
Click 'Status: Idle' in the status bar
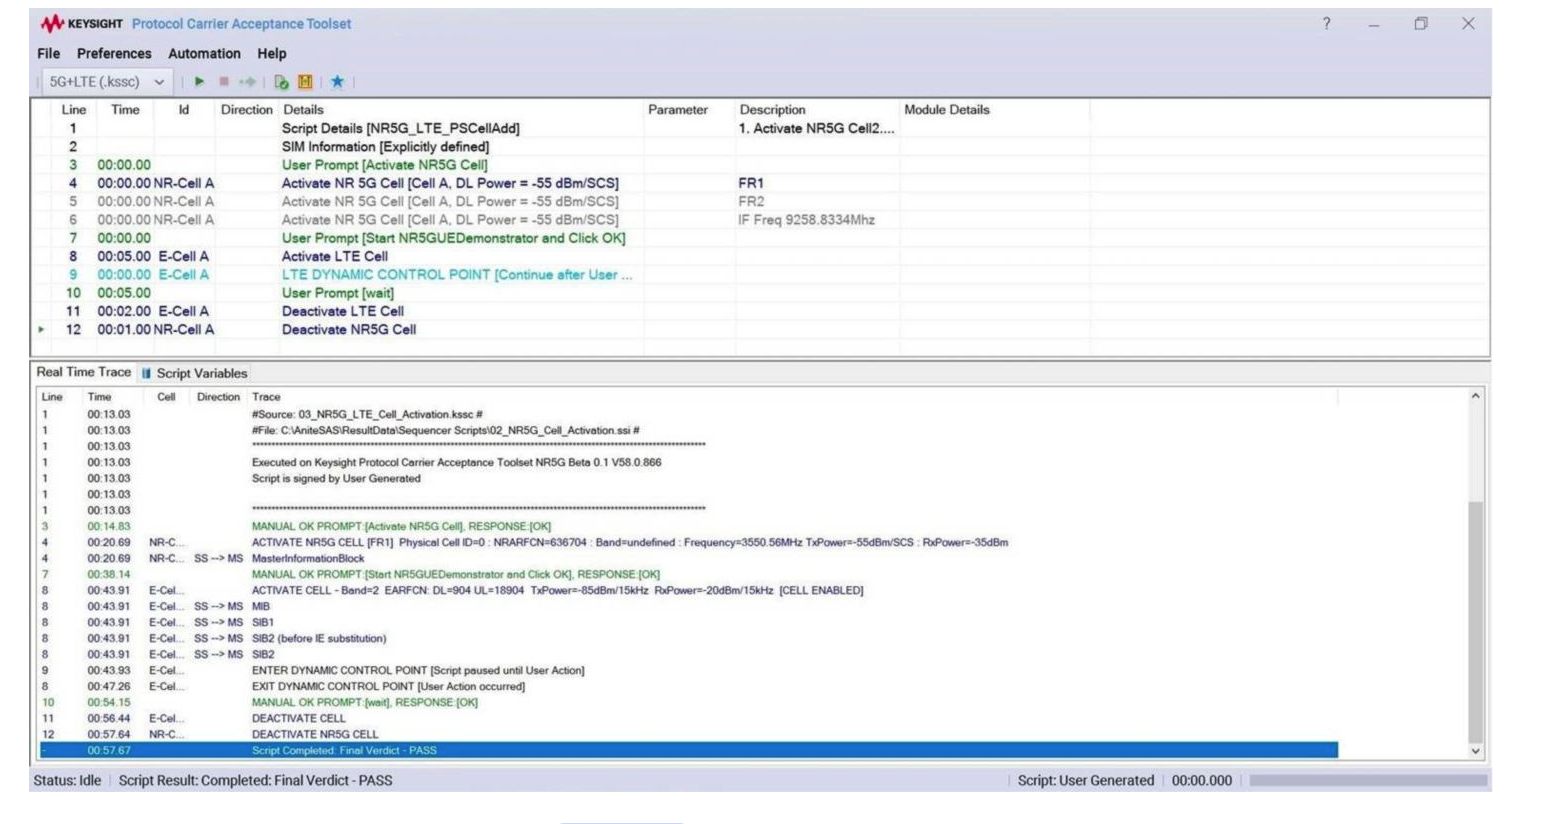67,780
